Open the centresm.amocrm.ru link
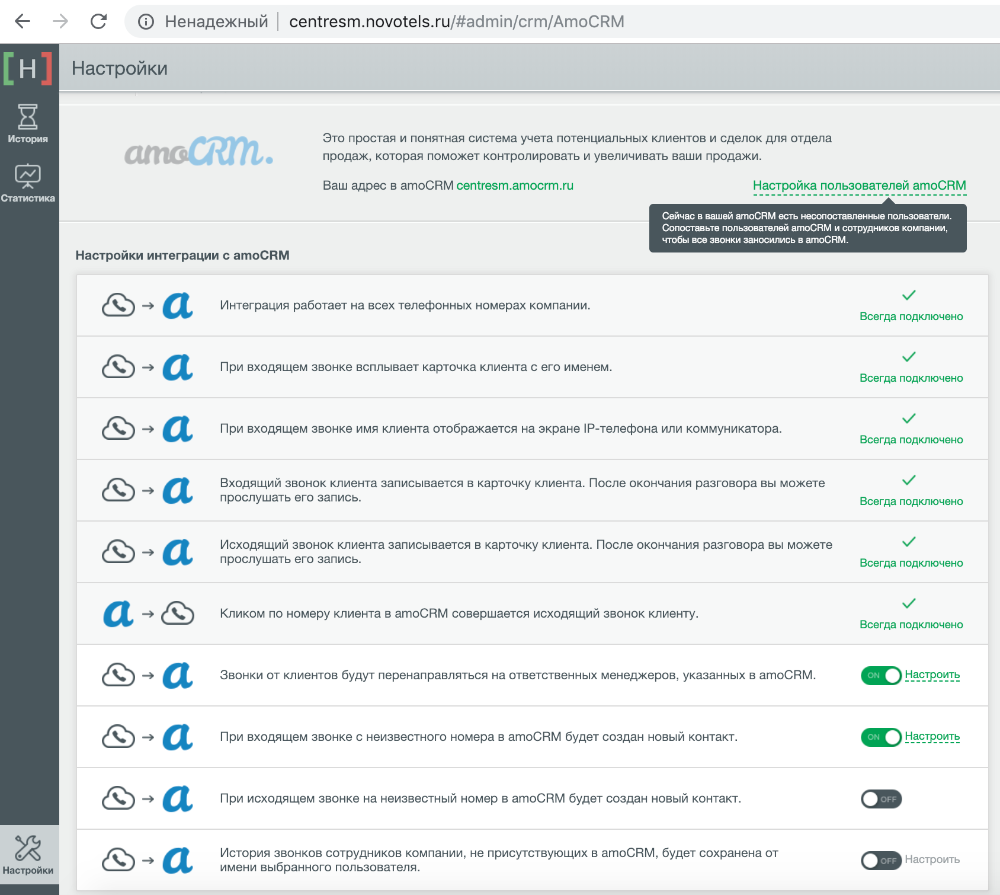1000x895 pixels. pos(515,186)
